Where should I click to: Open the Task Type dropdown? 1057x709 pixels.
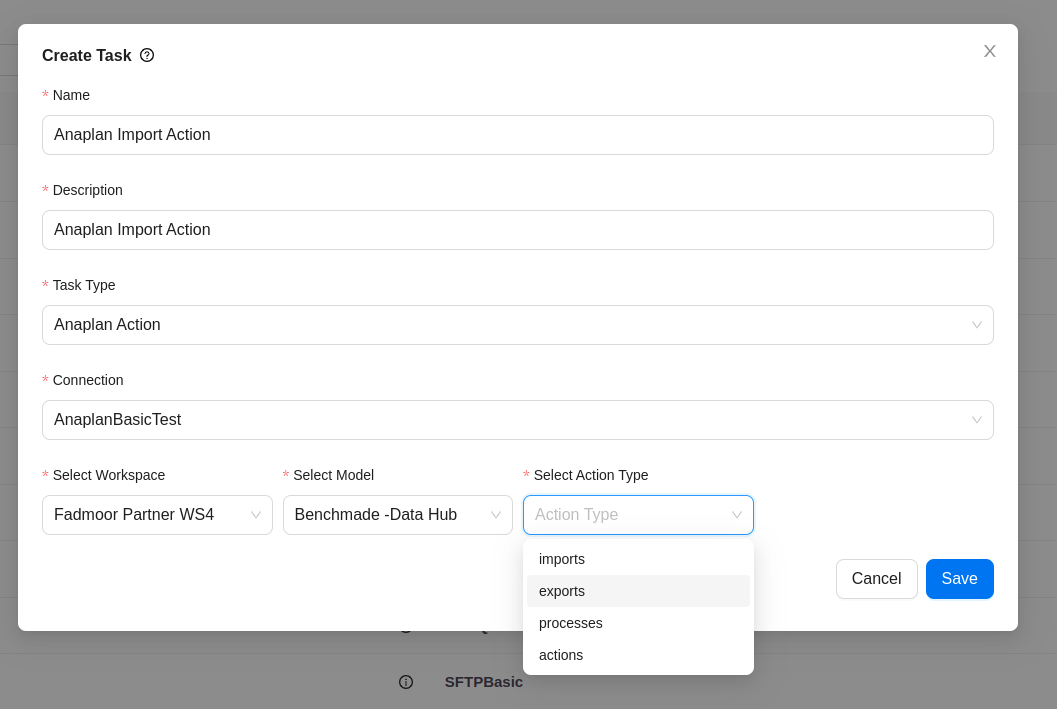(517, 325)
